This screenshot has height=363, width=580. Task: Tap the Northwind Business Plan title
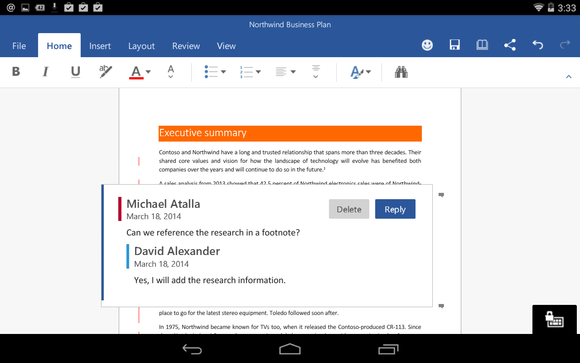[x=290, y=25]
